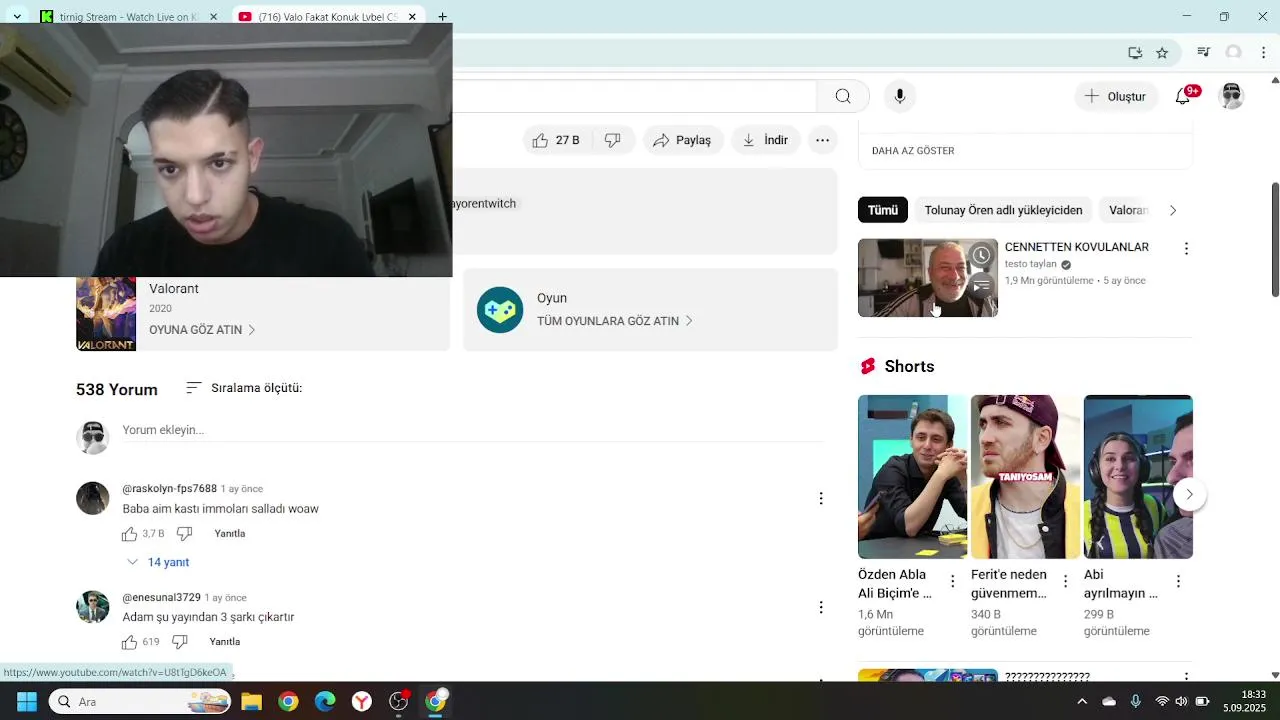Select the Tümü filter chip
1280x720 pixels.
click(883, 210)
